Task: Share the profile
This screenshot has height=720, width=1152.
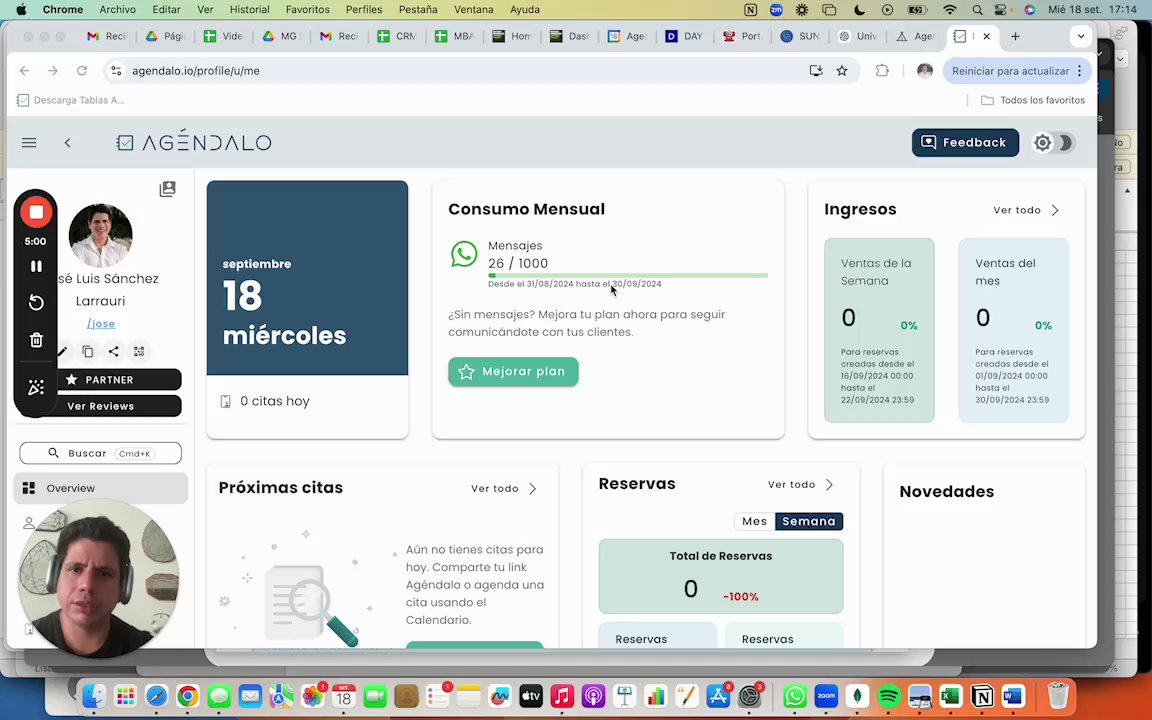Action: 113,351
